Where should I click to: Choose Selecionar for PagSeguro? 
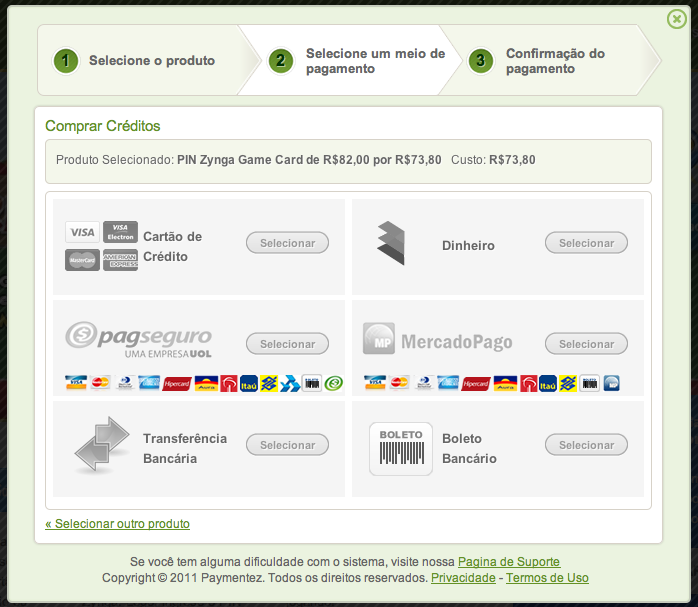[288, 344]
